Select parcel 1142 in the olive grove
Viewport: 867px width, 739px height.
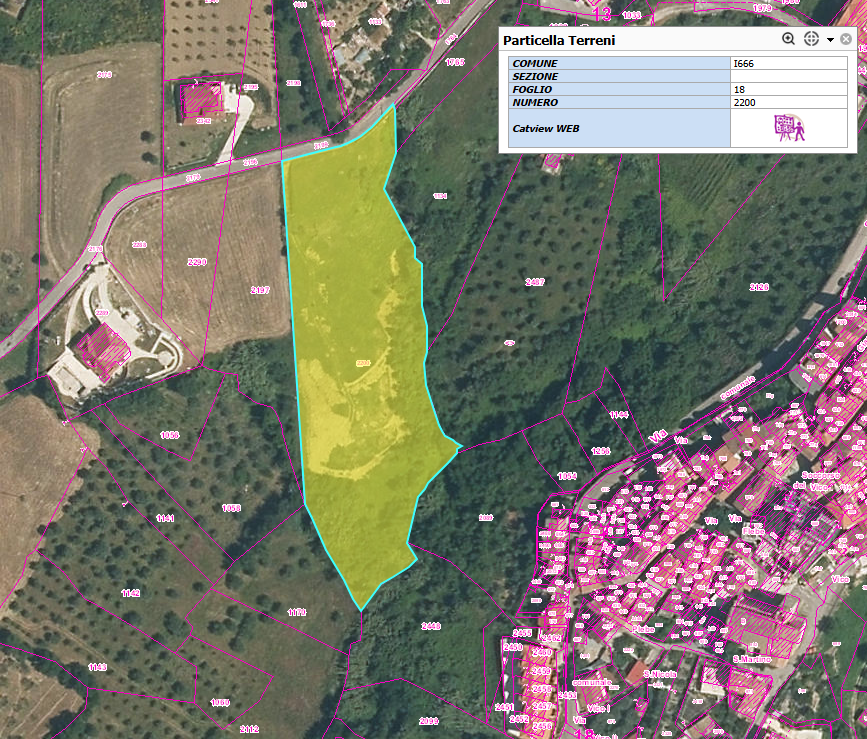(x=130, y=593)
